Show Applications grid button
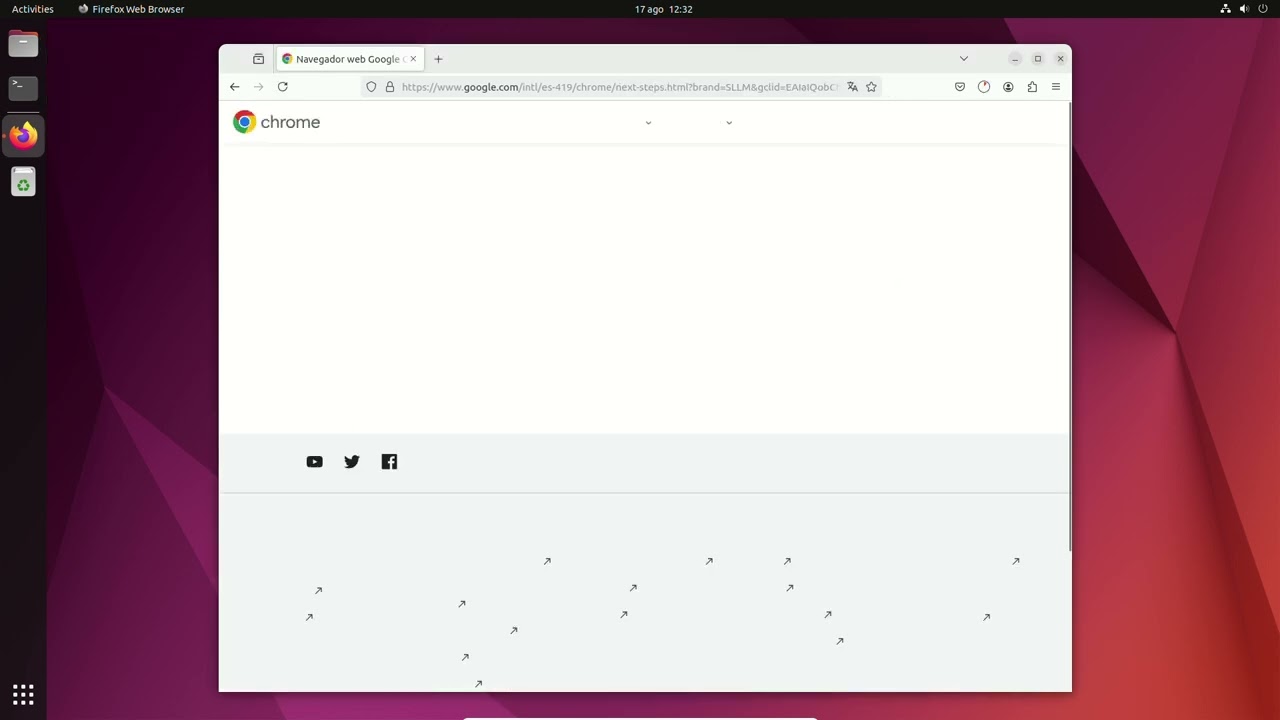 click(x=23, y=694)
